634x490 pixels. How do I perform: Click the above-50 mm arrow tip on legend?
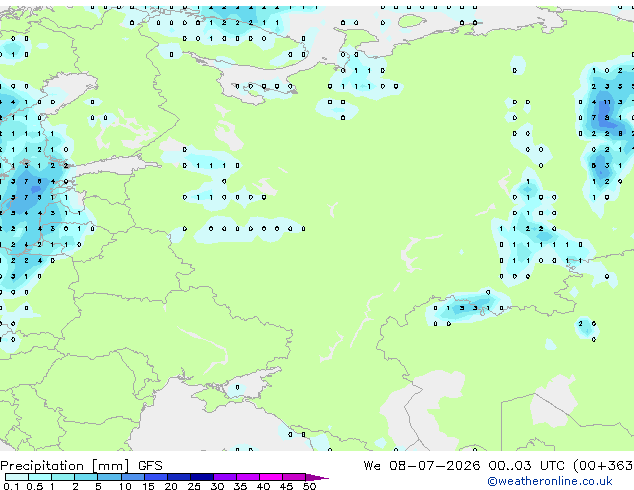[x=317, y=478]
